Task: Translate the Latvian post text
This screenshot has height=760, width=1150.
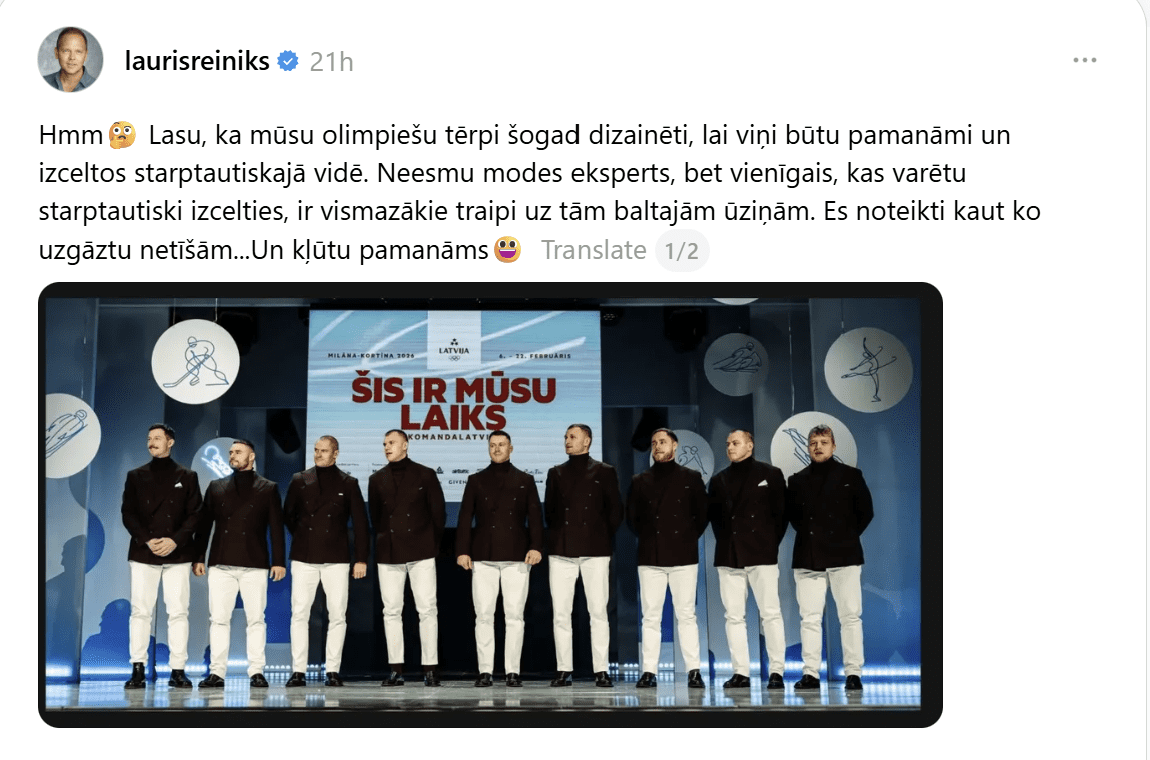Action: pos(593,250)
